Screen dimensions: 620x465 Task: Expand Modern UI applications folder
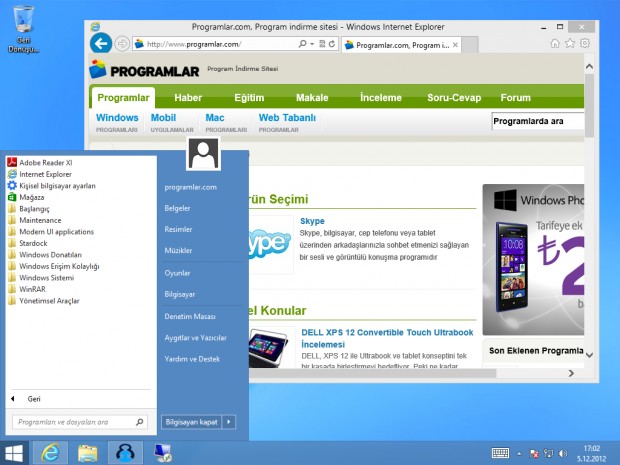click(51, 231)
